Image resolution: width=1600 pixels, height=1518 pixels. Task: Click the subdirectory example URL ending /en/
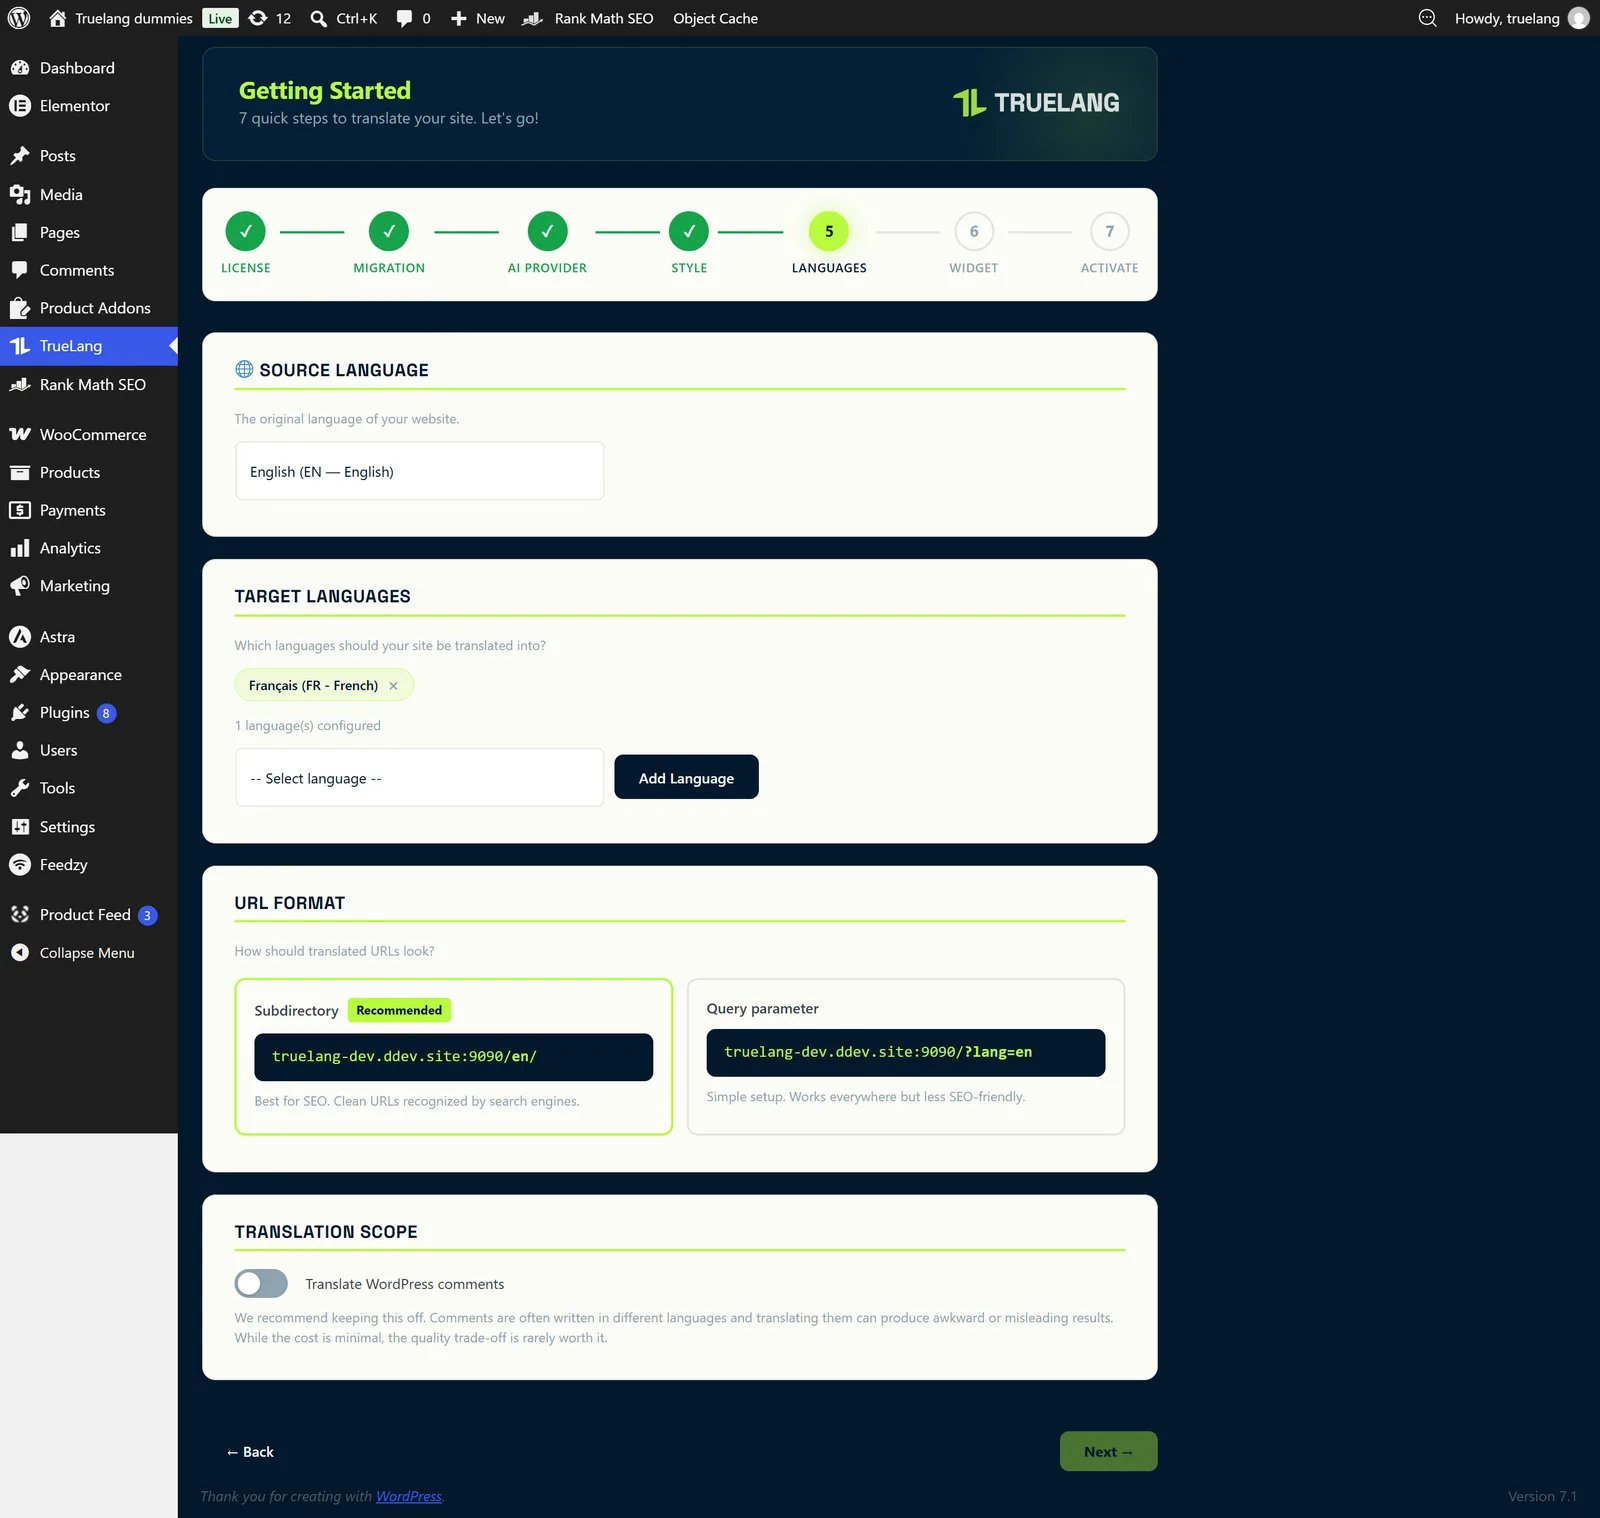[454, 1057]
